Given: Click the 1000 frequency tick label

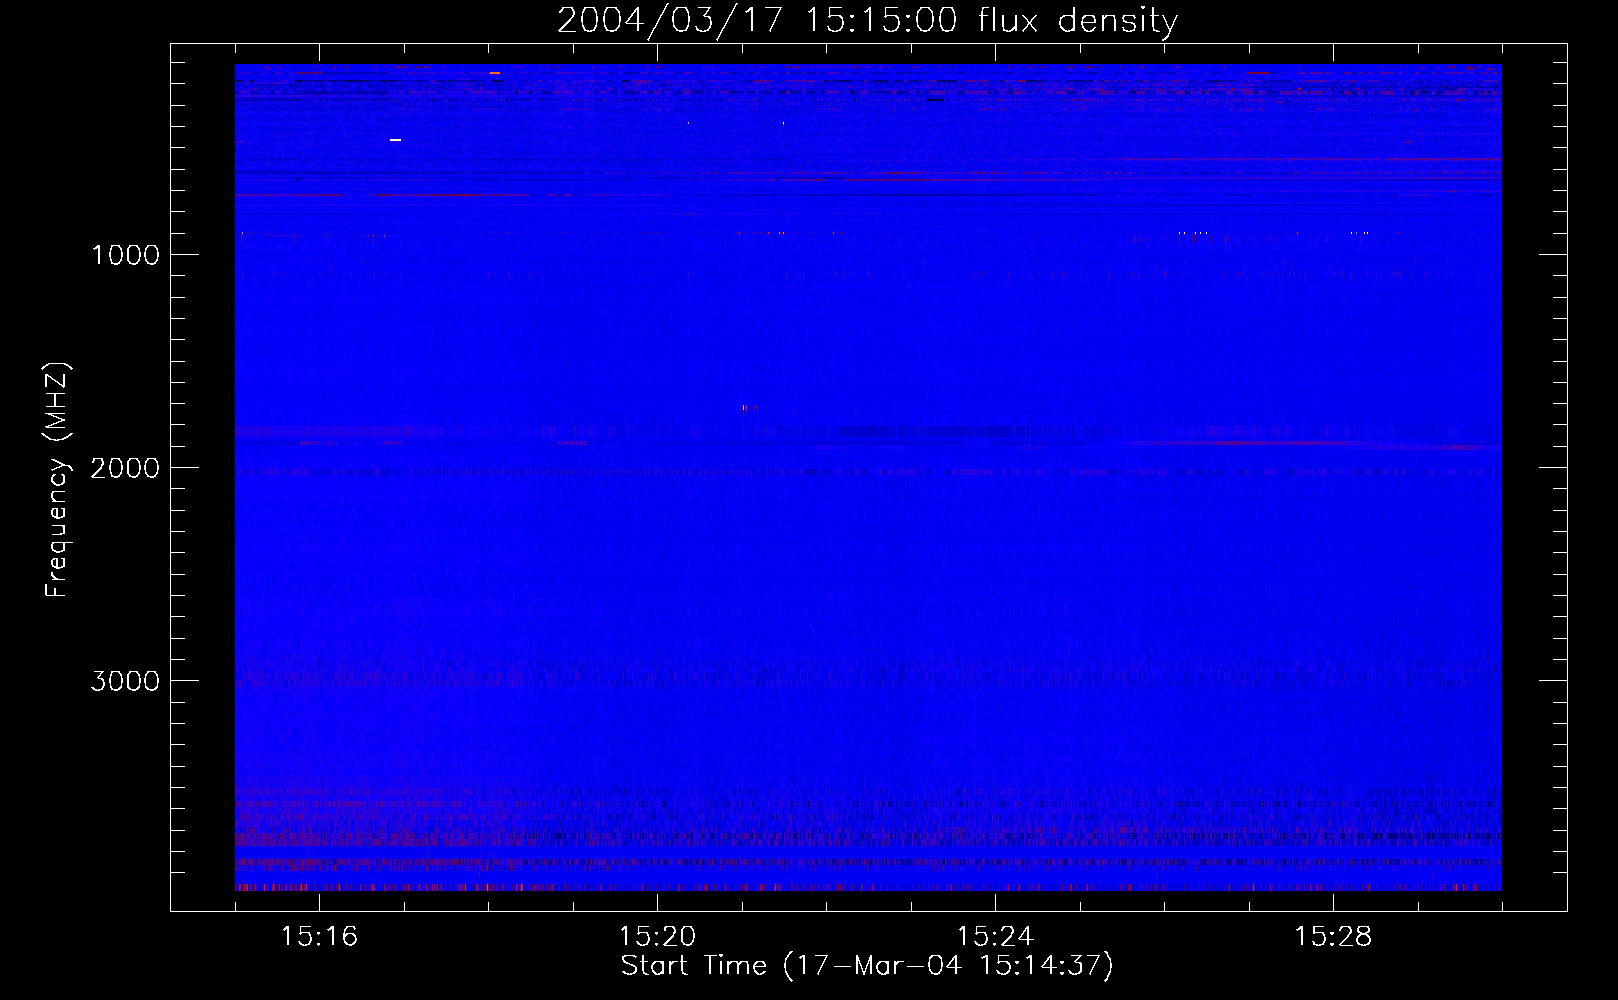Looking at the screenshot, I should 126,255.
